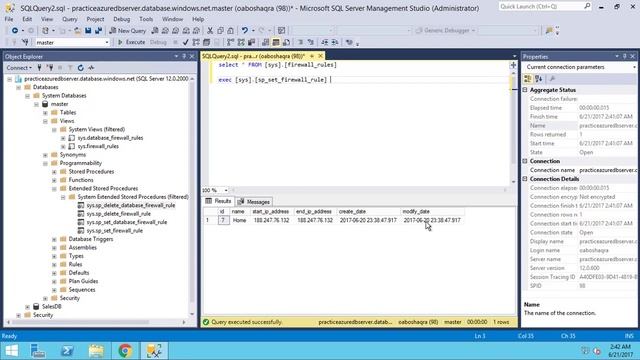Collapse the System Databases node
Image resolution: width=640 pixels, height=360 pixels.
28,96
